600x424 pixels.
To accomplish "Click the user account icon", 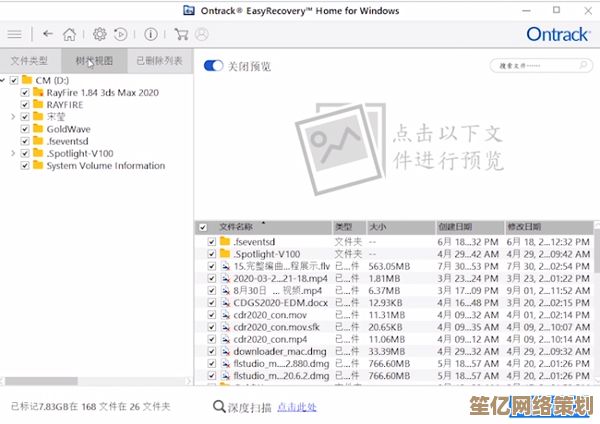I will (x=201, y=33).
